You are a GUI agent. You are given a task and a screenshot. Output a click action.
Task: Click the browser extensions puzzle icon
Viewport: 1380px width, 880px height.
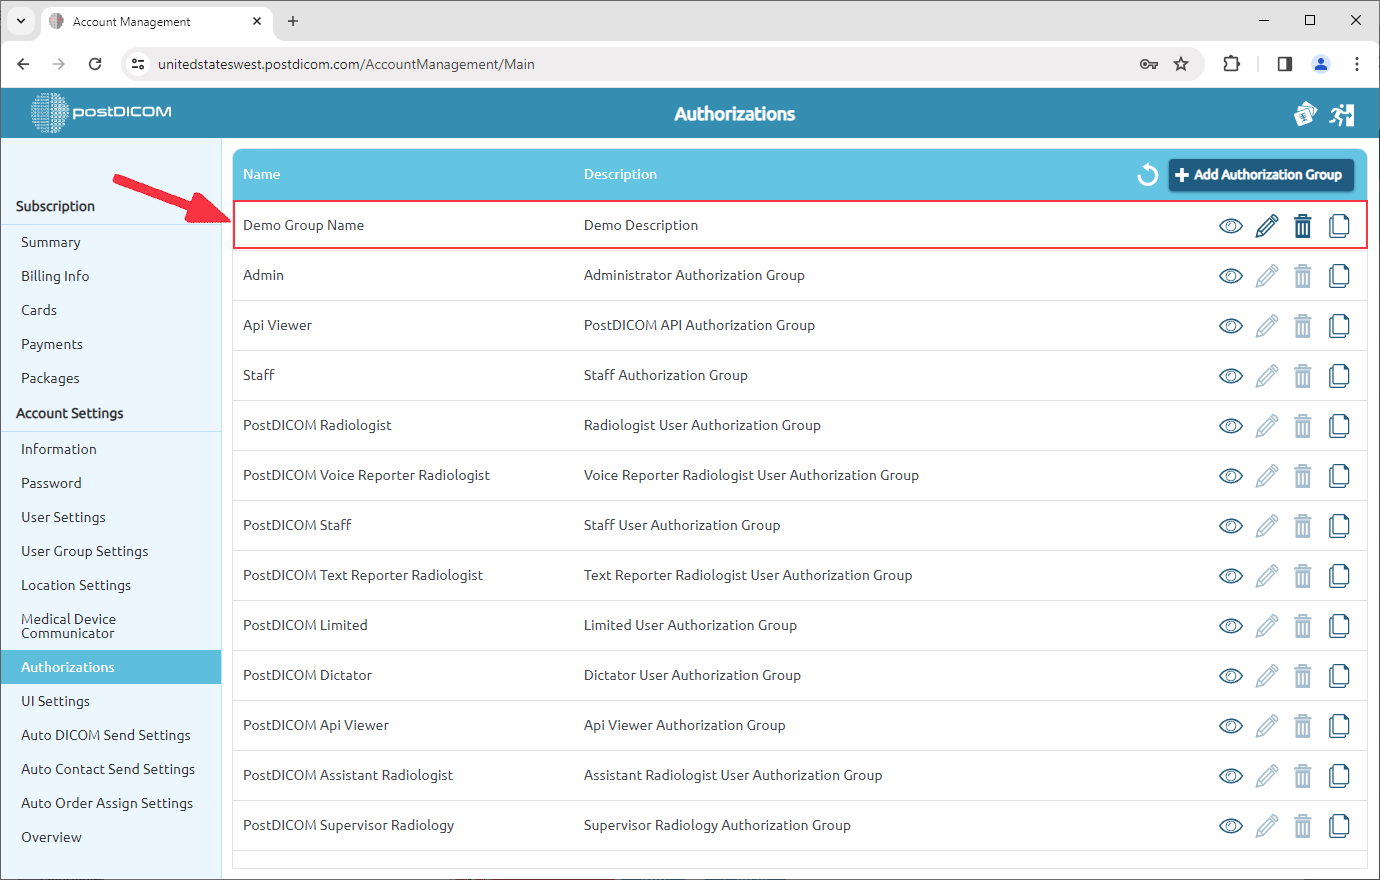(1231, 63)
